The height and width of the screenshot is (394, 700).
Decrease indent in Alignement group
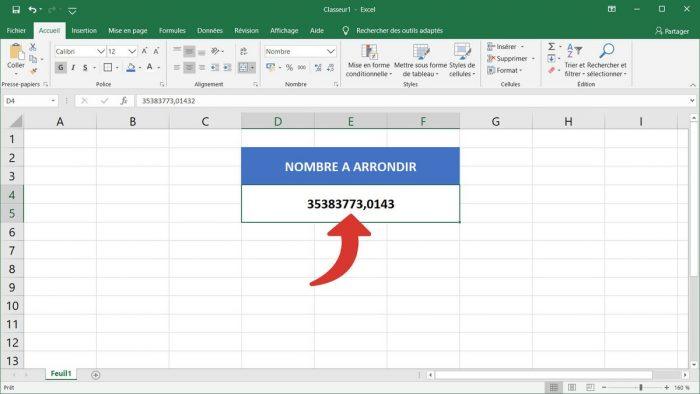pos(215,67)
